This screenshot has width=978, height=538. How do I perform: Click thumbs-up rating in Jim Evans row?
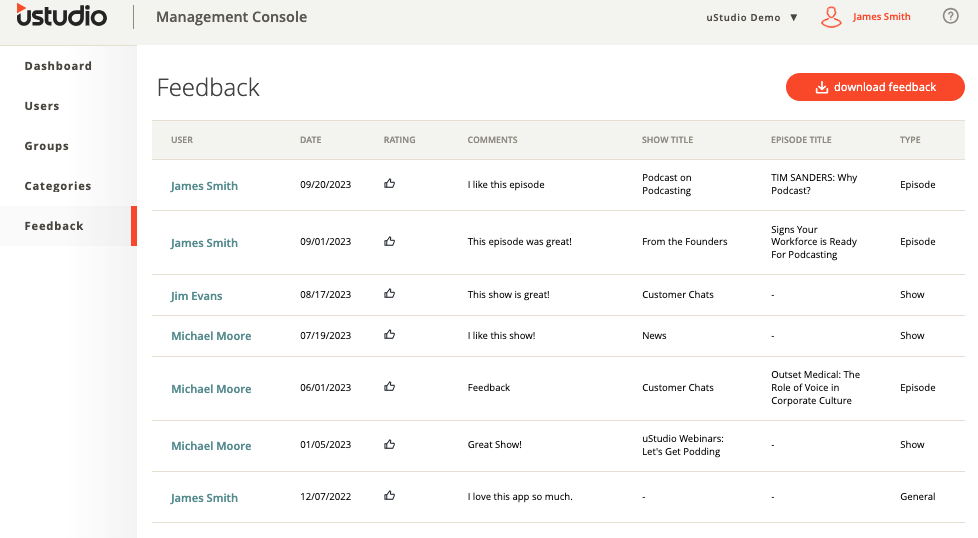click(x=390, y=294)
